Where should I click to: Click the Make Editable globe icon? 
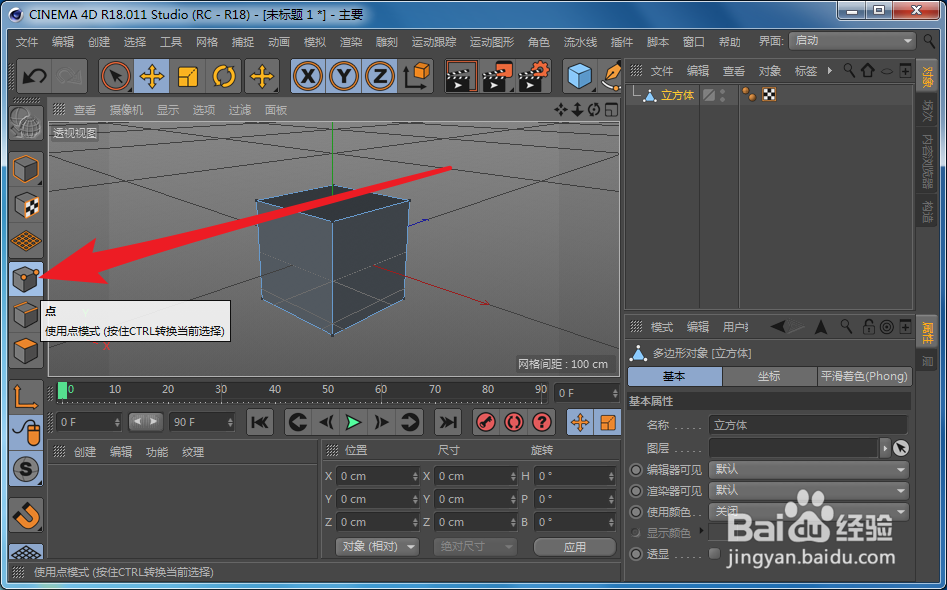tap(26, 123)
